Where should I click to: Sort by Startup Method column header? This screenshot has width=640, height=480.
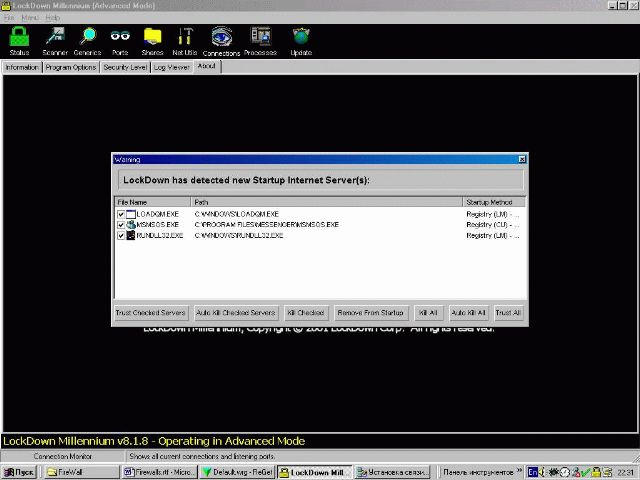pyautogui.click(x=494, y=202)
